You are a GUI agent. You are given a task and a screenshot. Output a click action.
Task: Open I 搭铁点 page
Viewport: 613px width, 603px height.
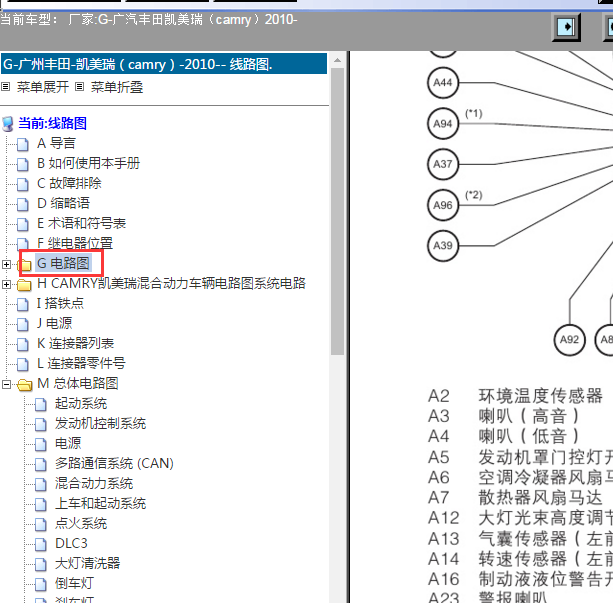pyautogui.click(x=60, y=303)
